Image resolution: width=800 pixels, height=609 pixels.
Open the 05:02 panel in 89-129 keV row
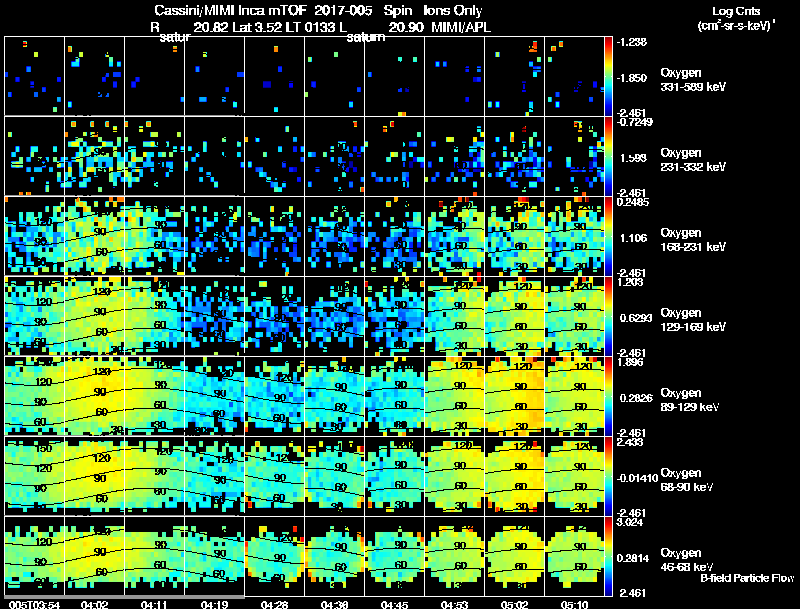[x=514, y=396]
